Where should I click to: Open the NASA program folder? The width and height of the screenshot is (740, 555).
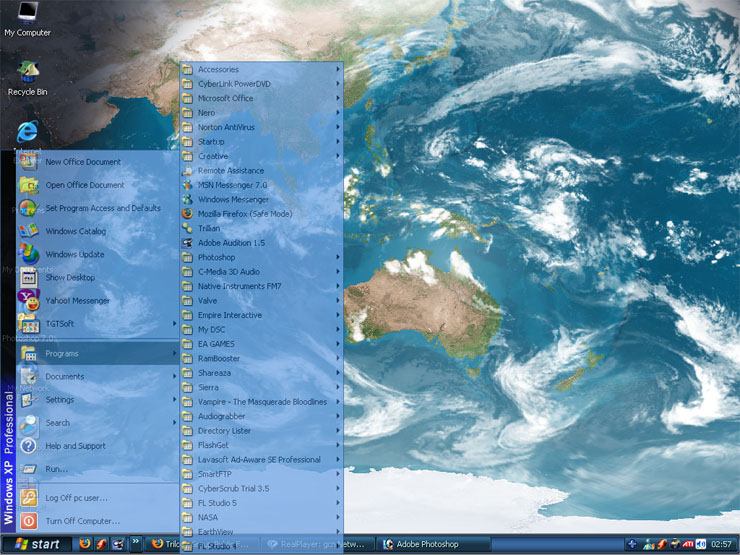tap(261, 517)
